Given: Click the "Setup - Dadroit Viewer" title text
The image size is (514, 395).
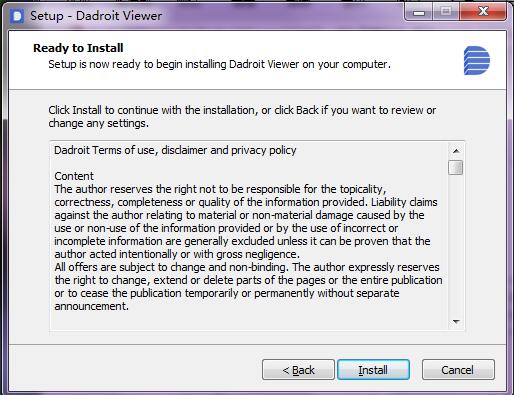Looking at the screenshot, I should [96, 16].
